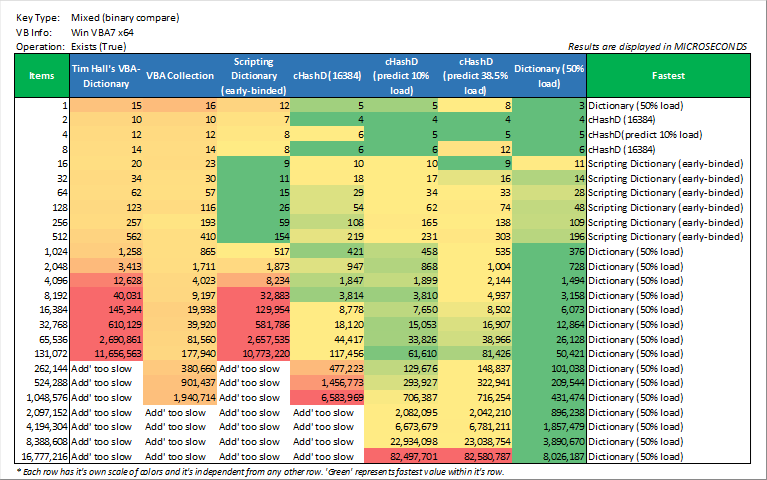Screen dimensions: 767x480
Task: Select the 'Dictionary (50% load)' column header
Action: [548, 74]
